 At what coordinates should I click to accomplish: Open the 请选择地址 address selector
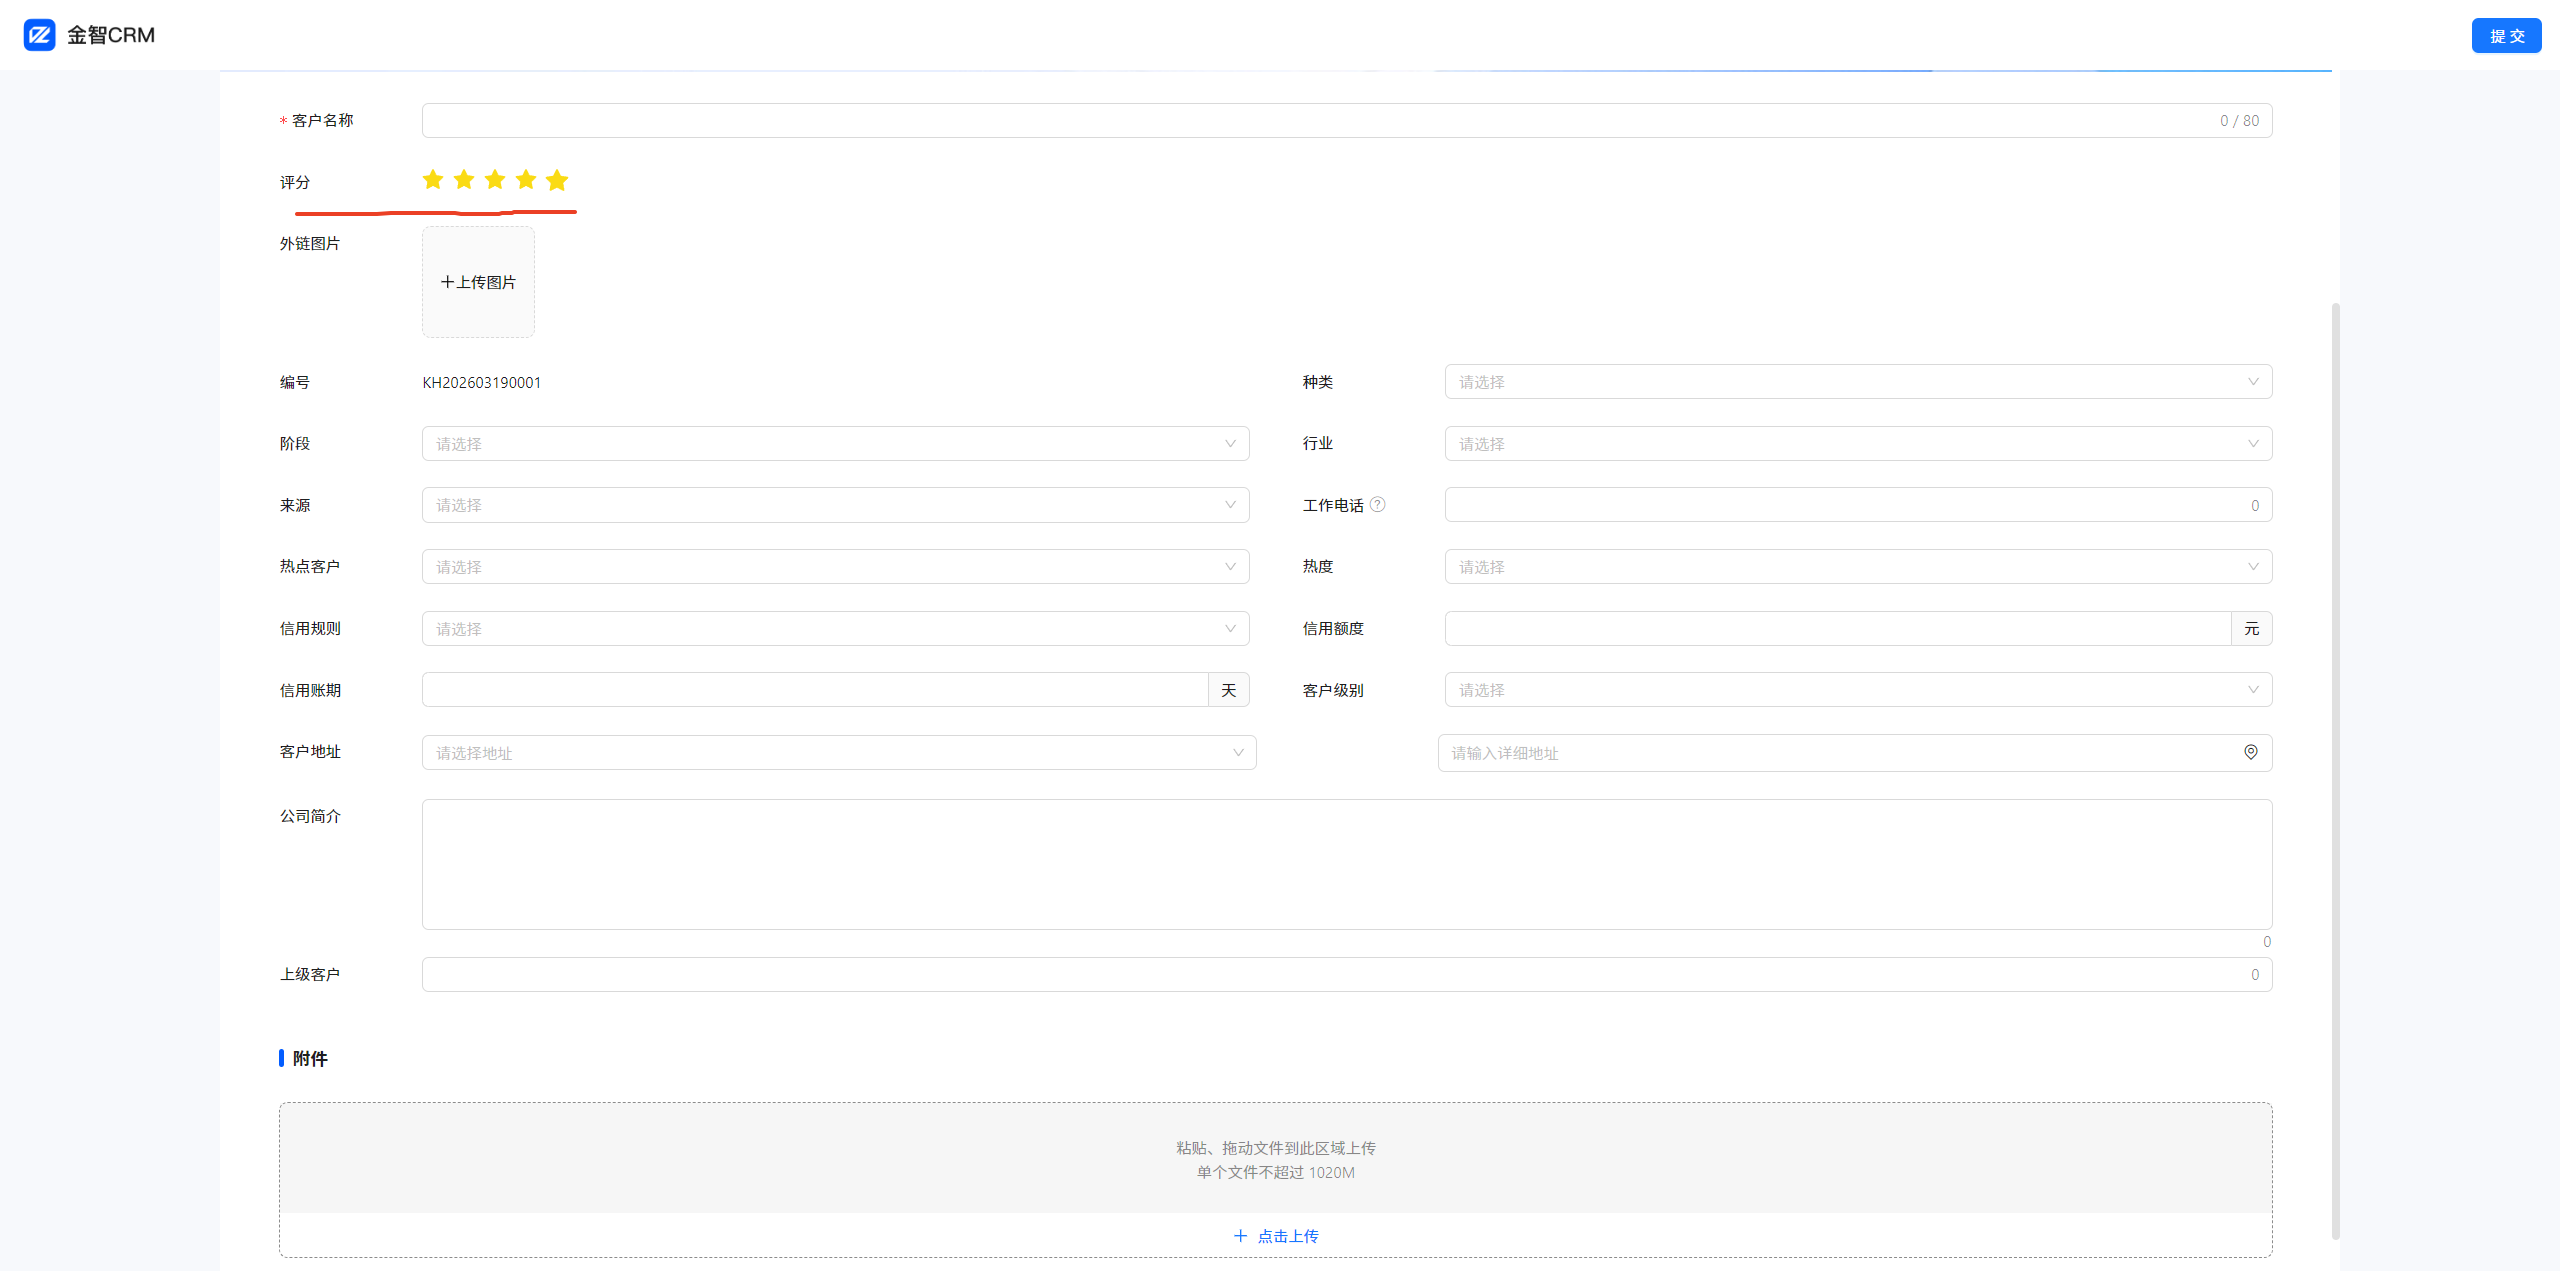[838, 753]
